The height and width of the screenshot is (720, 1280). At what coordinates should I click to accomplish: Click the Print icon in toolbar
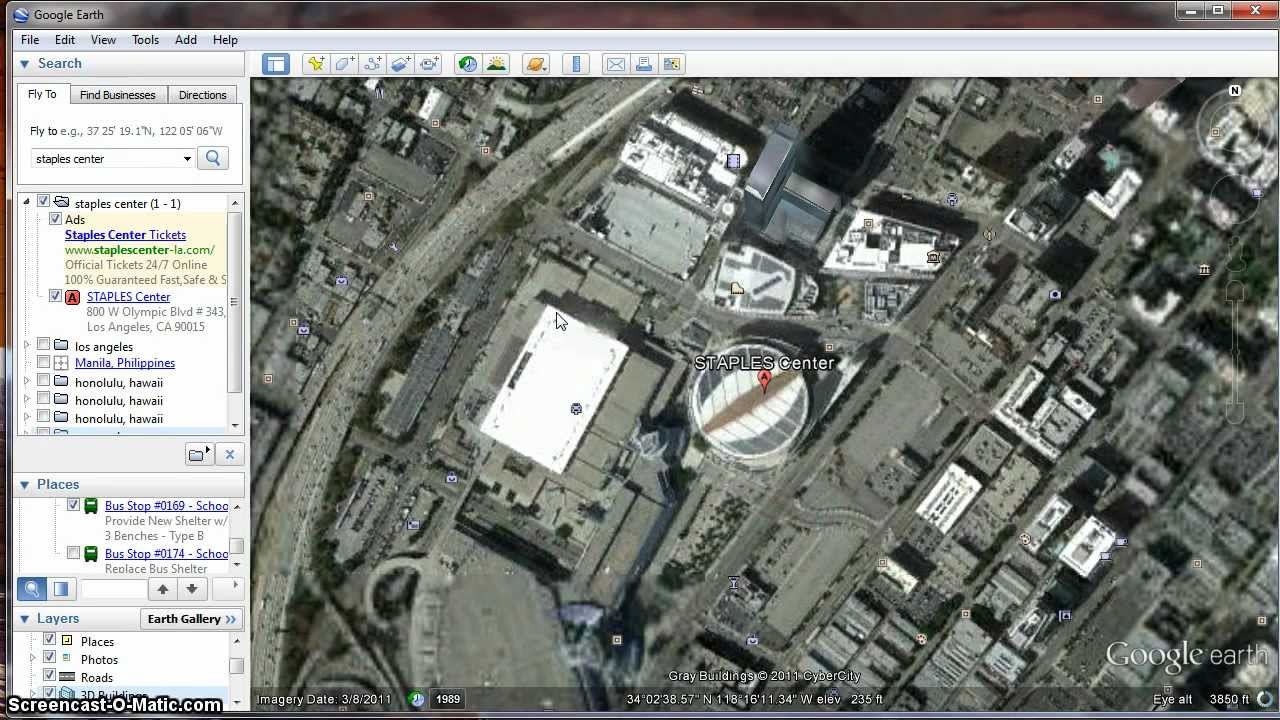tap(644, 64)
